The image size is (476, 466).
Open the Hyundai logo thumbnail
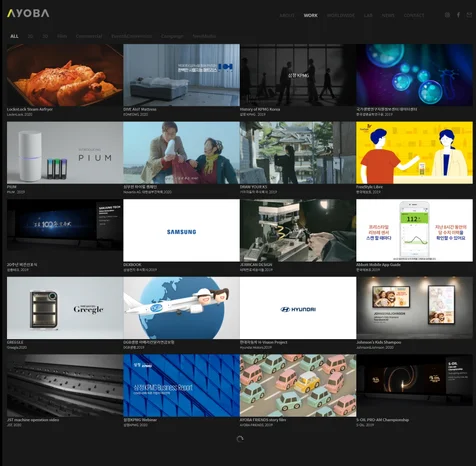pos(298,308)
